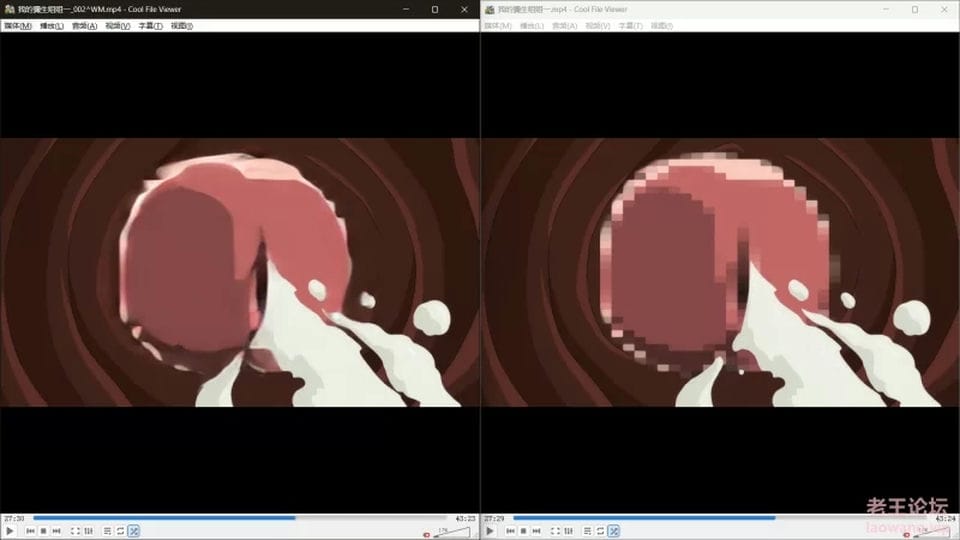The width and height of the screenshot is (960, 540).
Task: Click the Play button in the right player
Action: (x=490, y=531)
